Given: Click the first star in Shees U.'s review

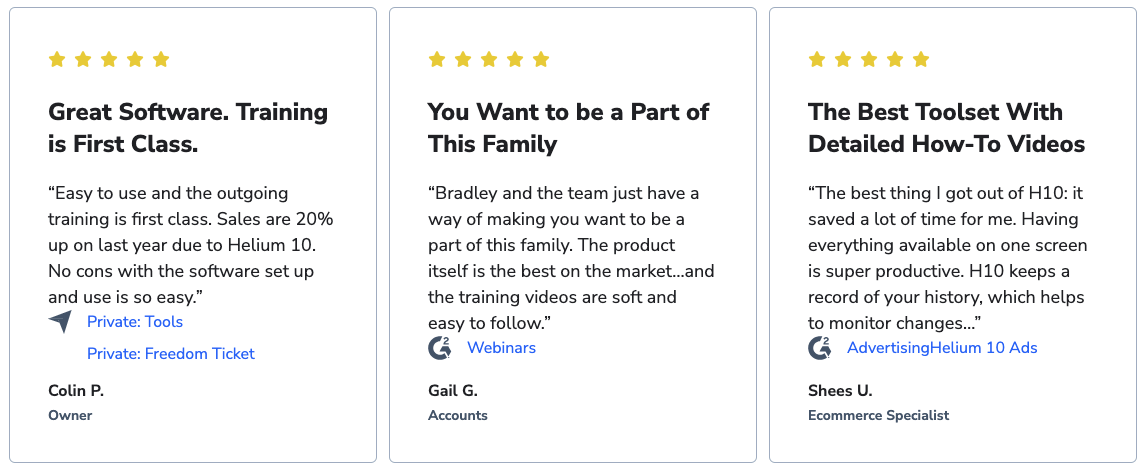Looking at the screenshot, I should 817,59.
